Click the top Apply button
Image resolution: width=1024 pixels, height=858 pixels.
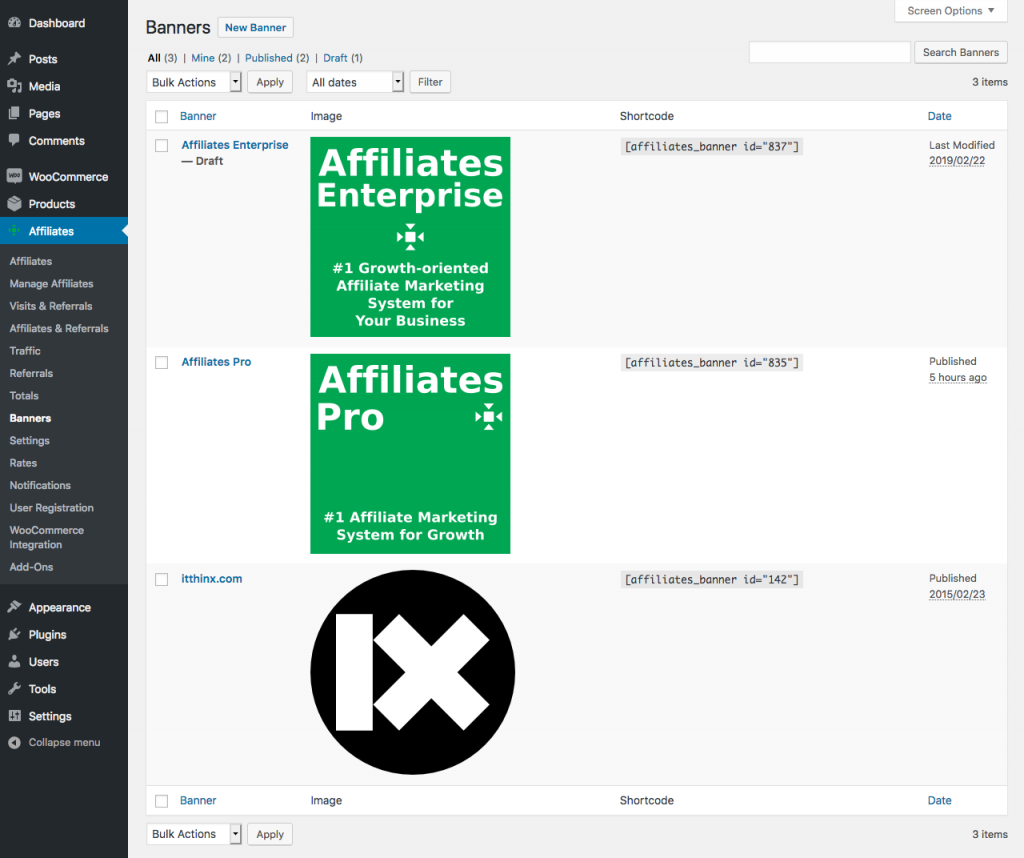pyautogui.click(x=270, y=82)
